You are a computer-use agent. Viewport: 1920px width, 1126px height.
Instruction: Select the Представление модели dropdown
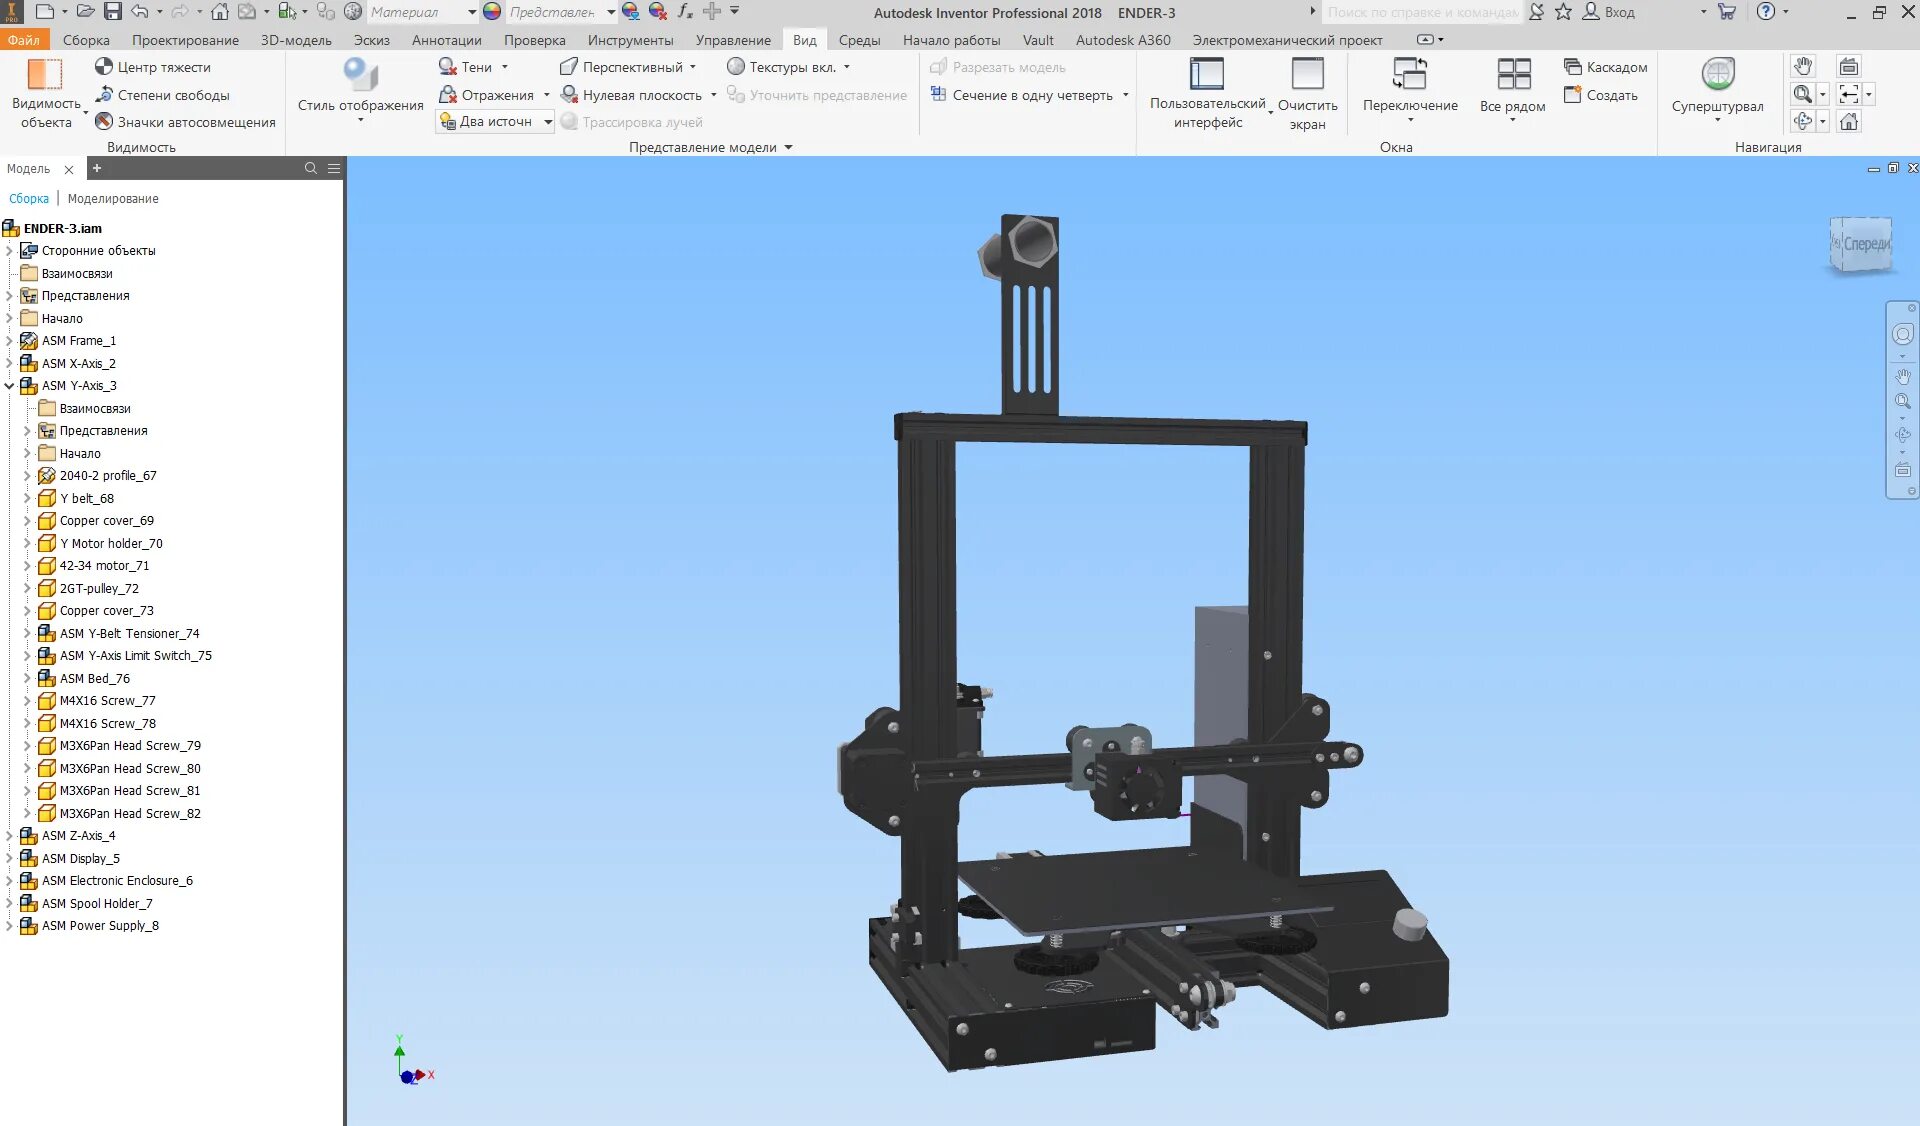(x=710, y=146)
